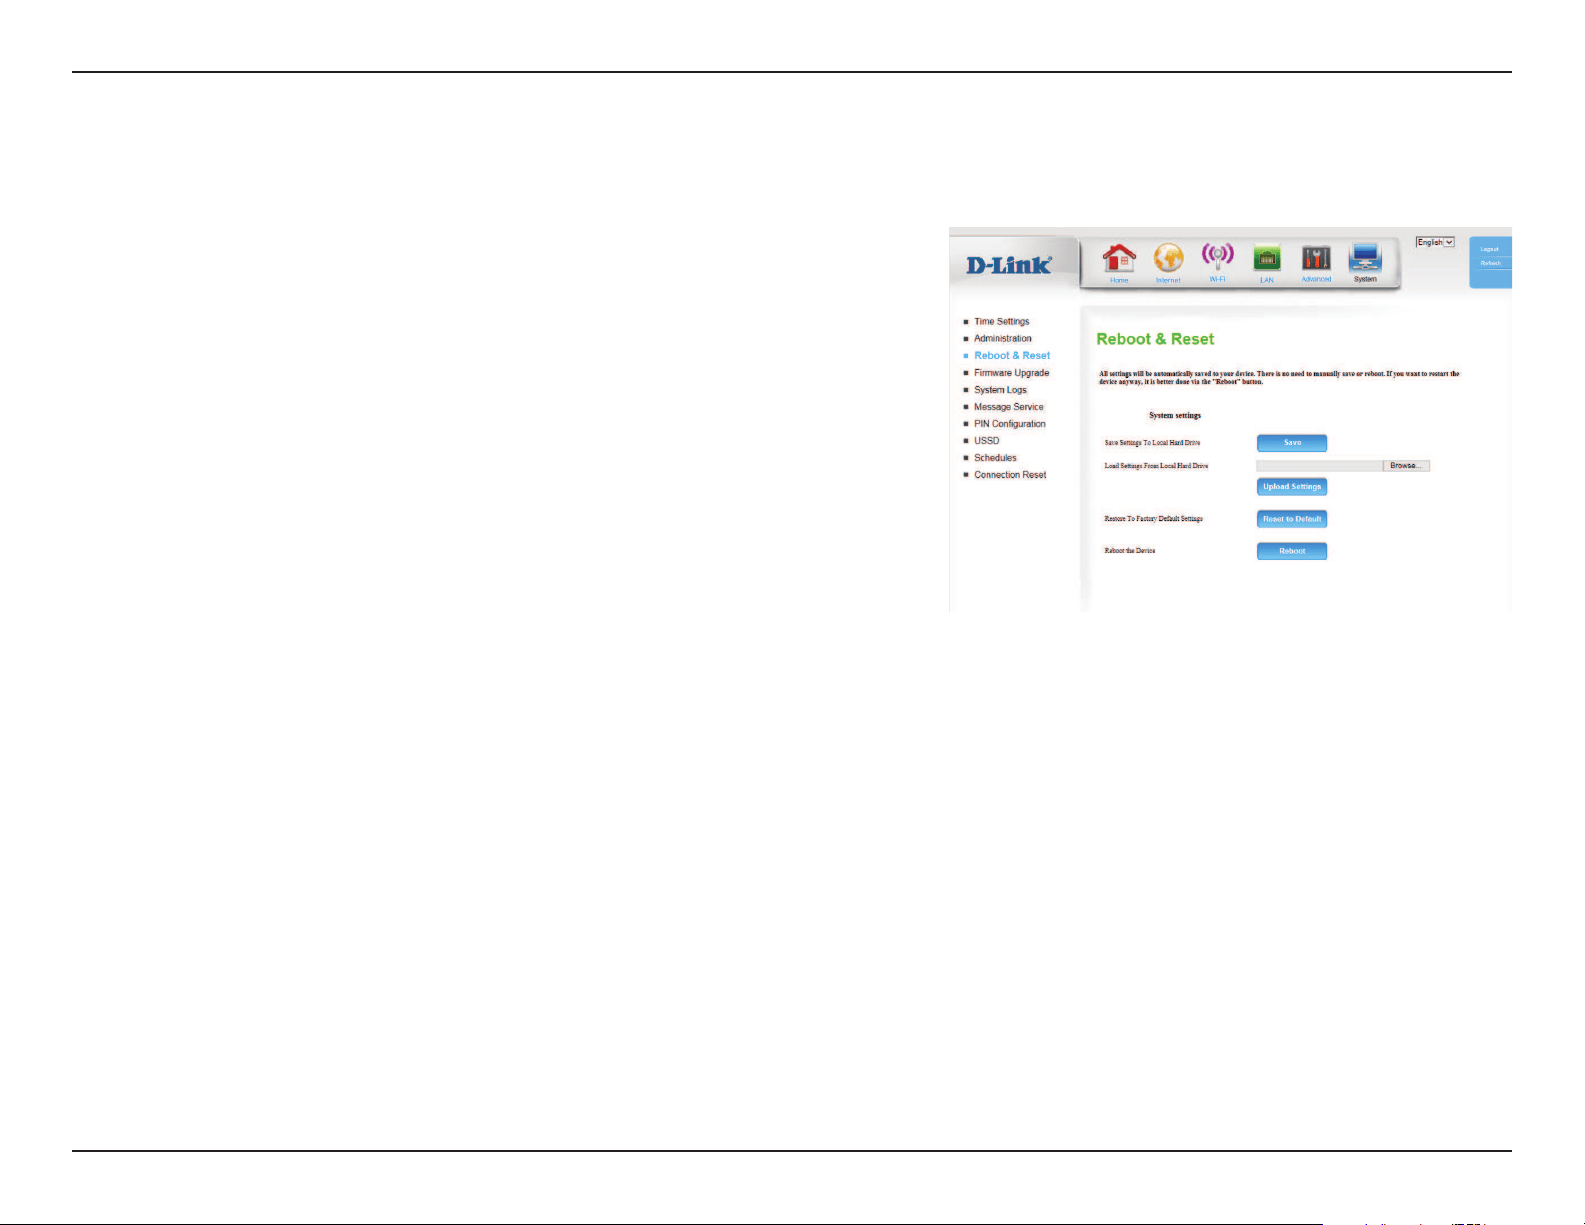Open the Advanced tools icon

point(1316,259)
